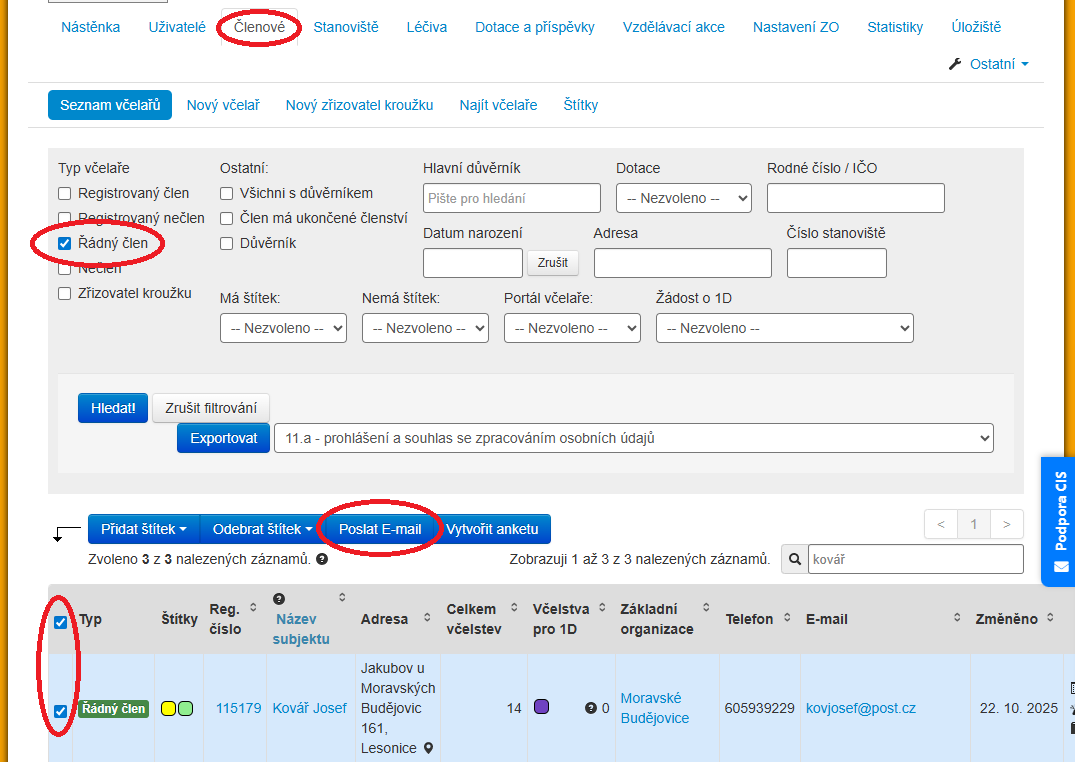1075x762 pixels.
Task: Open the Stanoviště tab
Action: tap(346, 27)
